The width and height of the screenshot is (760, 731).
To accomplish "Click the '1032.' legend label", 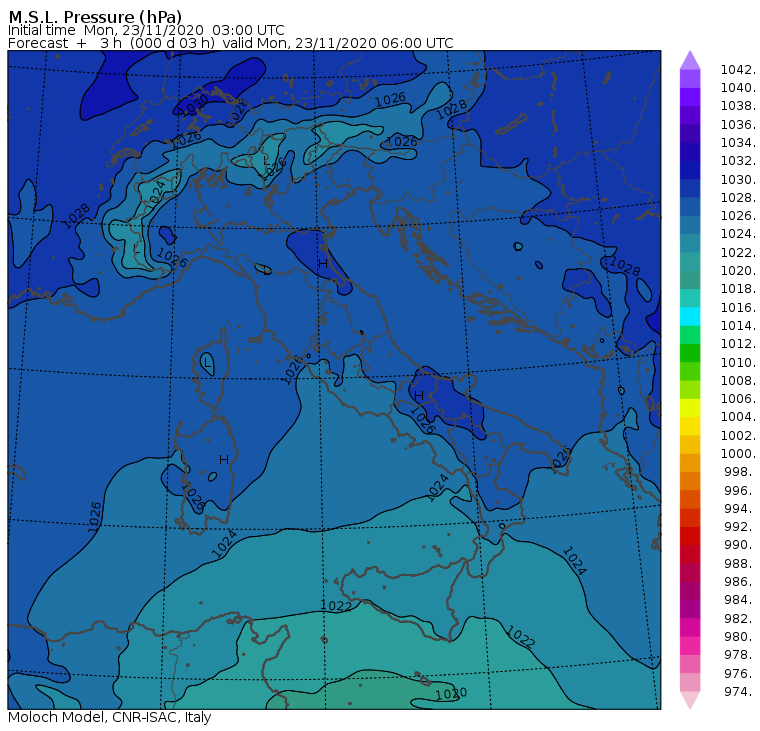I will point(738,161).
